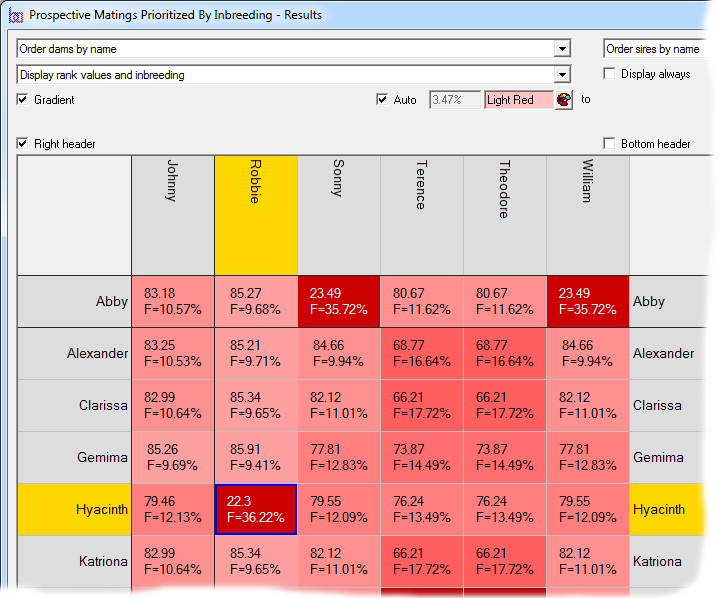The height and width of the screenshot is (598, 719).
Task: Toggle the Right header checkbox
Action: (22, 144)
